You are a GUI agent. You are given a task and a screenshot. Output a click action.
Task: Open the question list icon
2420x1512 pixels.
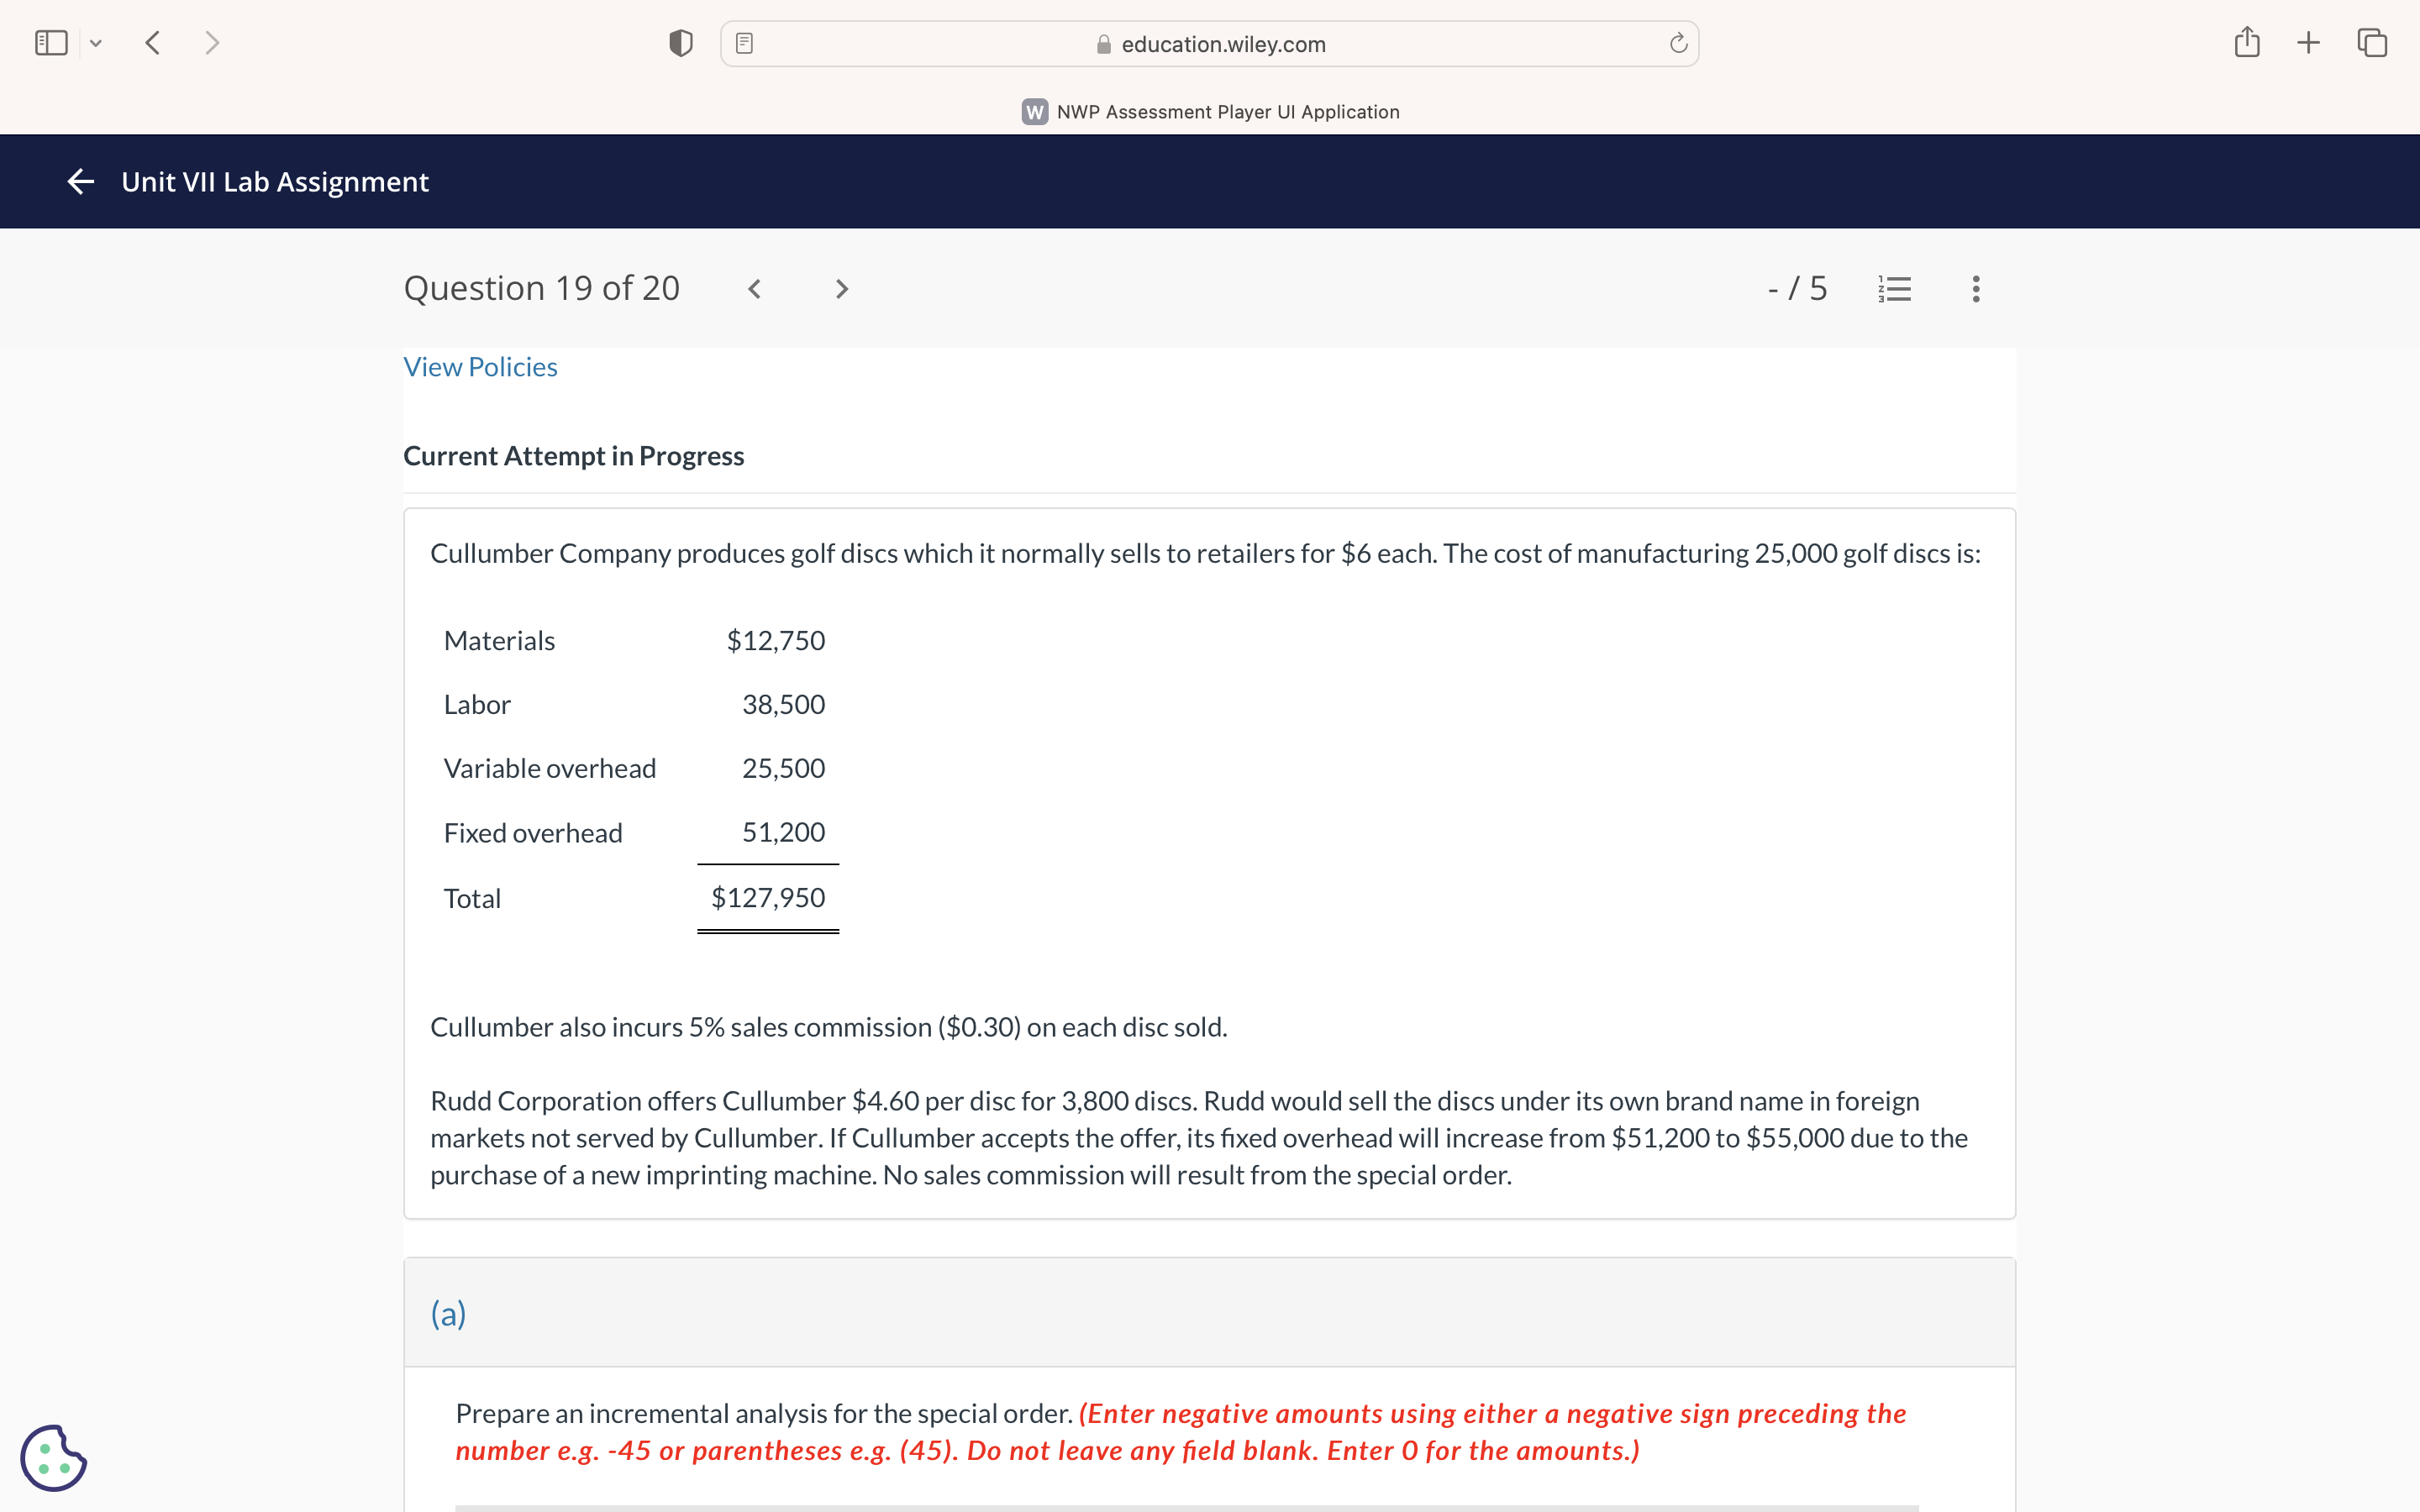point(1894,289)
